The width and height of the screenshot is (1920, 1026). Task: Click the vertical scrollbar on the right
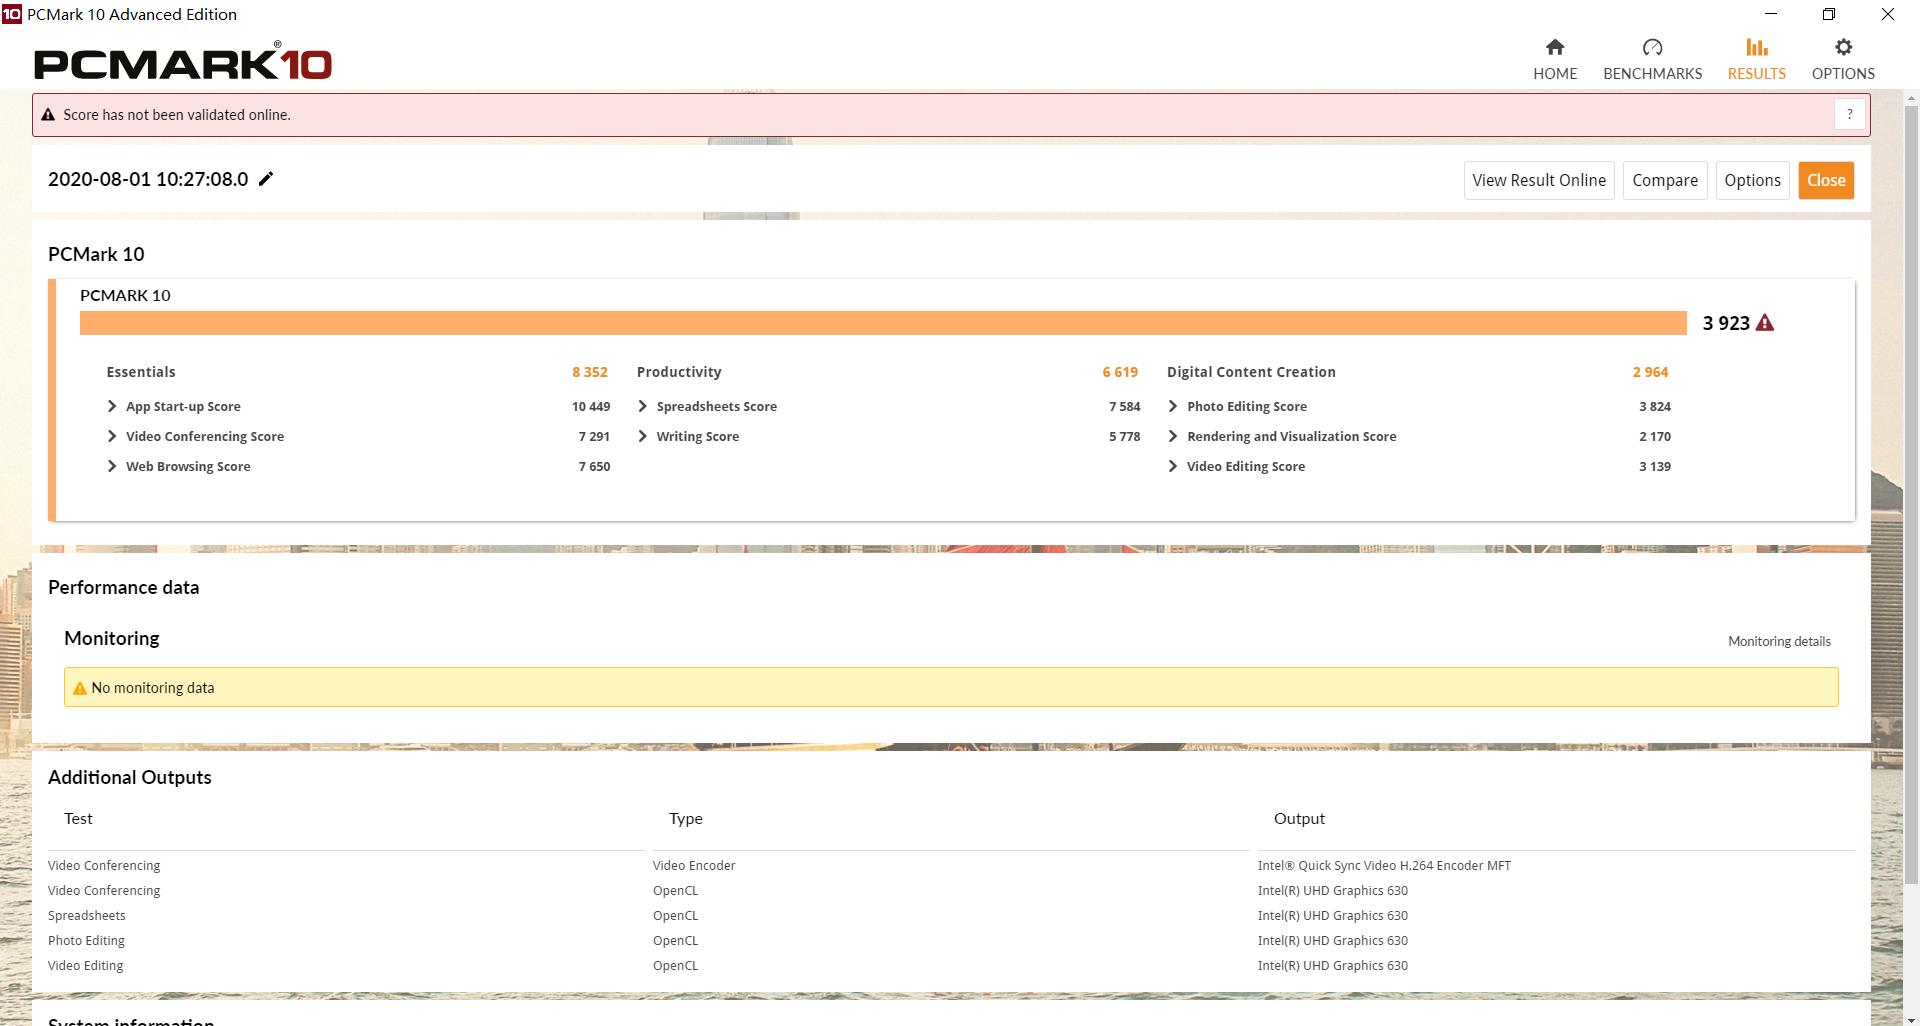tap(1912, 493)
